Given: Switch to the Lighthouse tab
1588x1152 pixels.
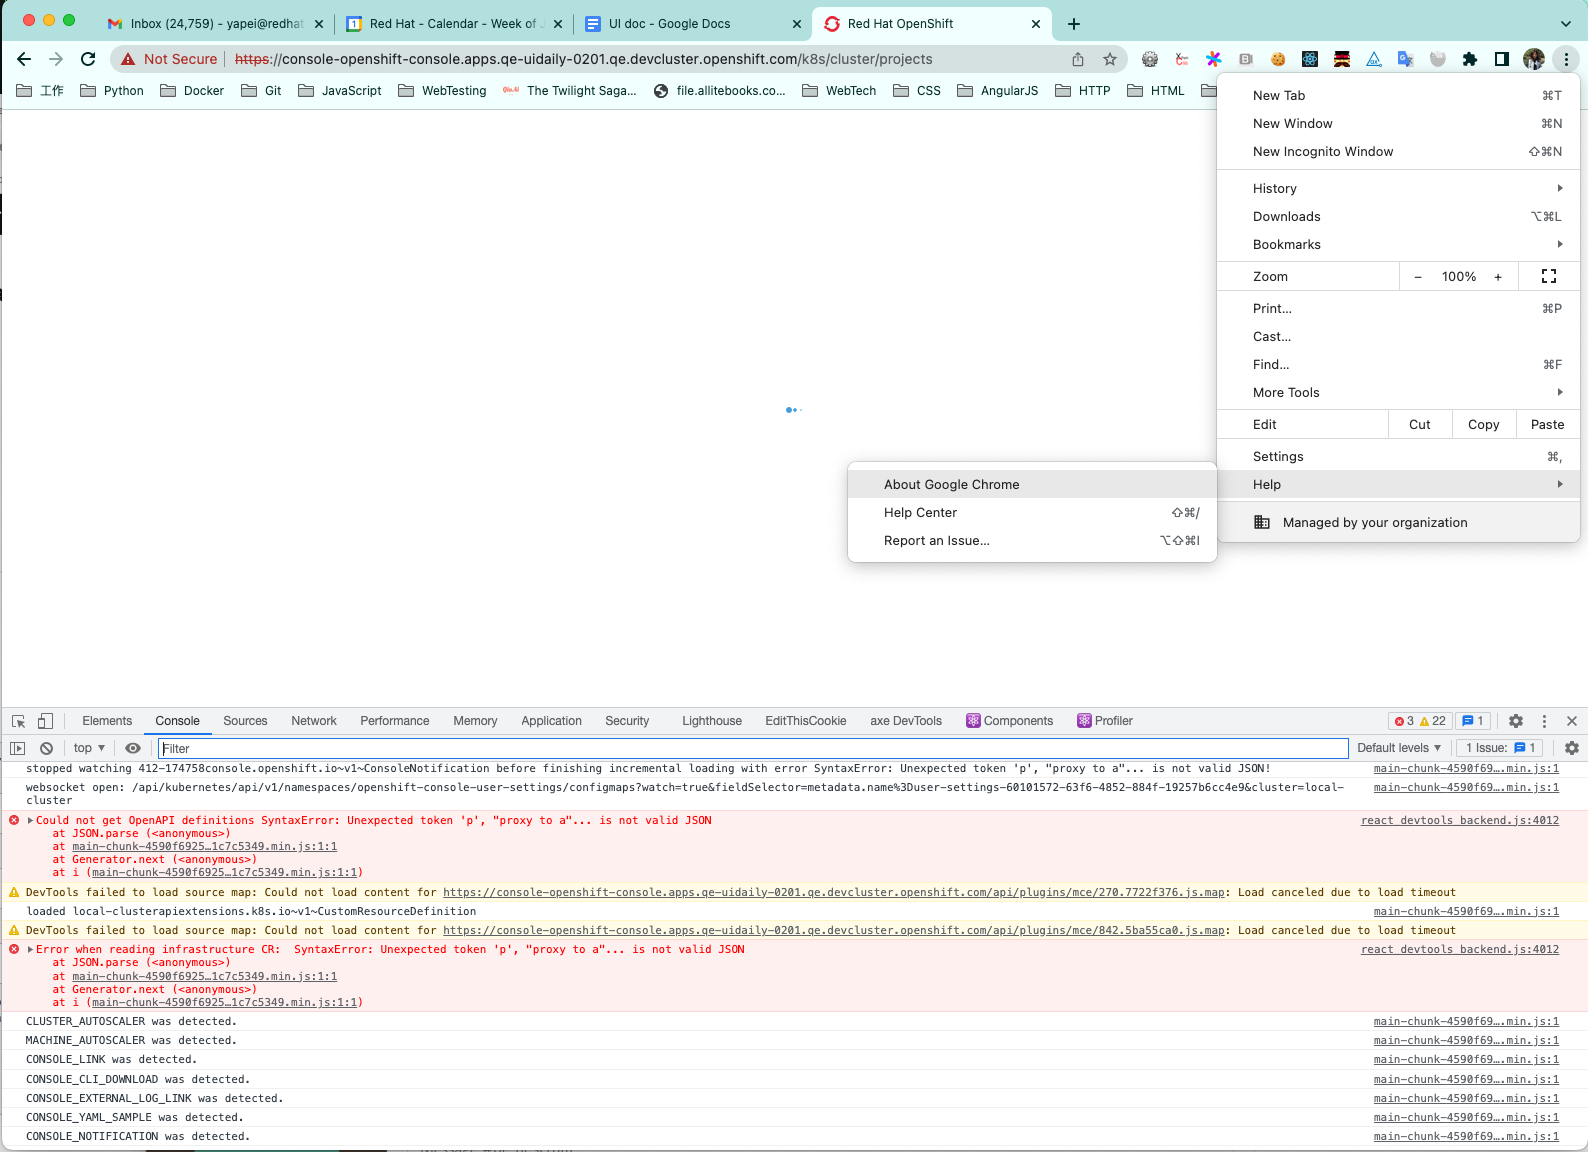Looking at the screenshot, I should click(x=712, y=721).
